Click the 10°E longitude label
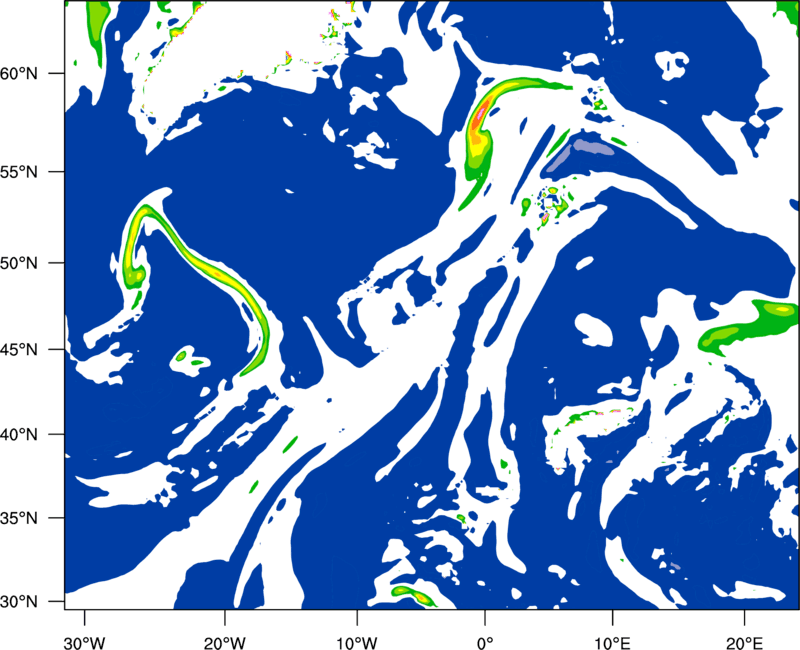800x650 pixels. (x=612, y=643)
